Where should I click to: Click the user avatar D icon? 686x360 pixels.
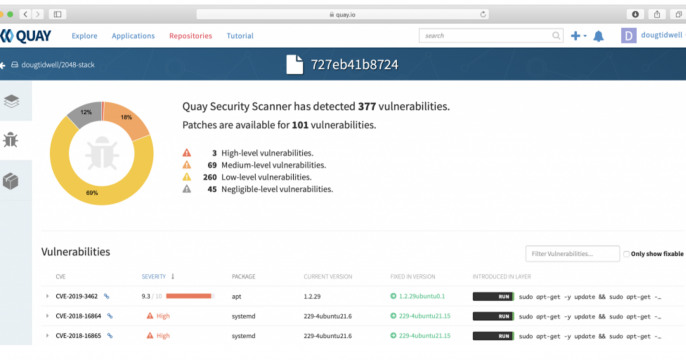click(629, 35)
